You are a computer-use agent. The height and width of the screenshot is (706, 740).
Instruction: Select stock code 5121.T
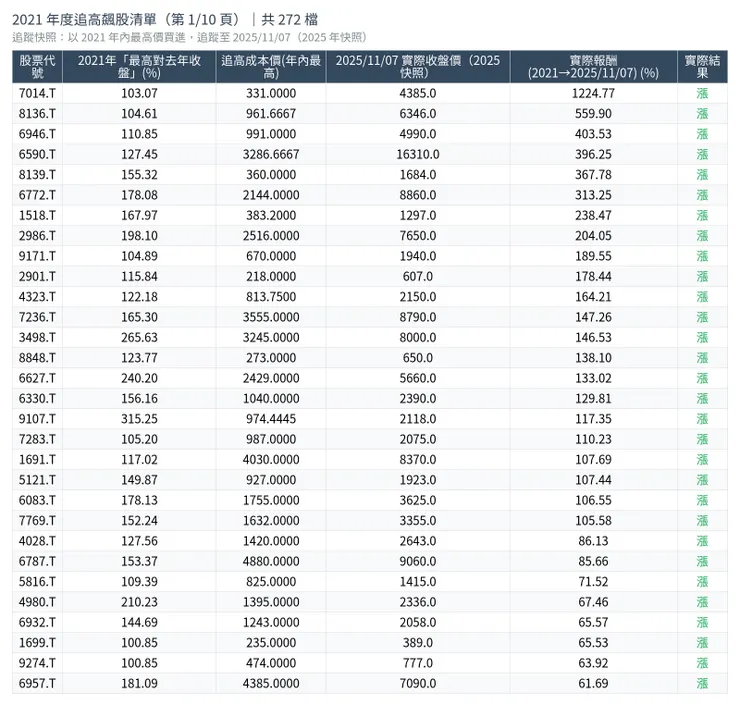pyautogui.click(x=37, y=480)
